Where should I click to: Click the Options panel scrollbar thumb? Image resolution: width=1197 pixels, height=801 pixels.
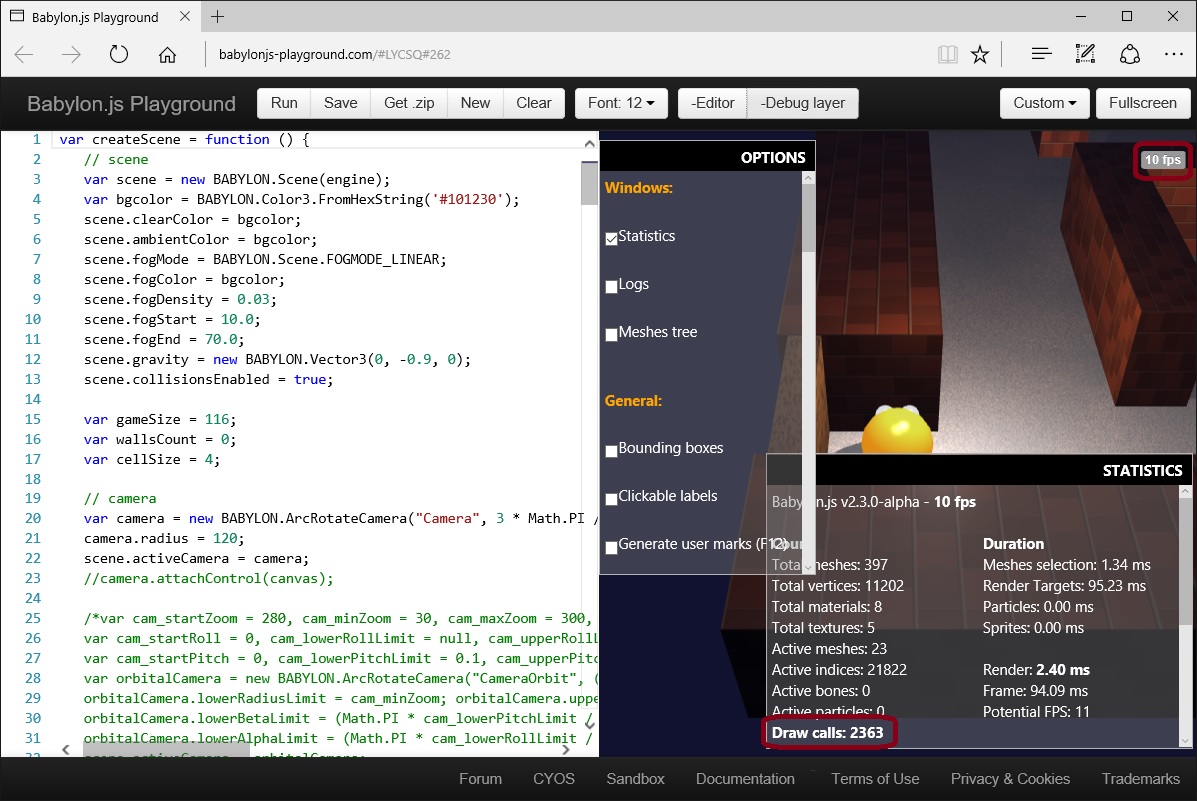pos(808,217)
